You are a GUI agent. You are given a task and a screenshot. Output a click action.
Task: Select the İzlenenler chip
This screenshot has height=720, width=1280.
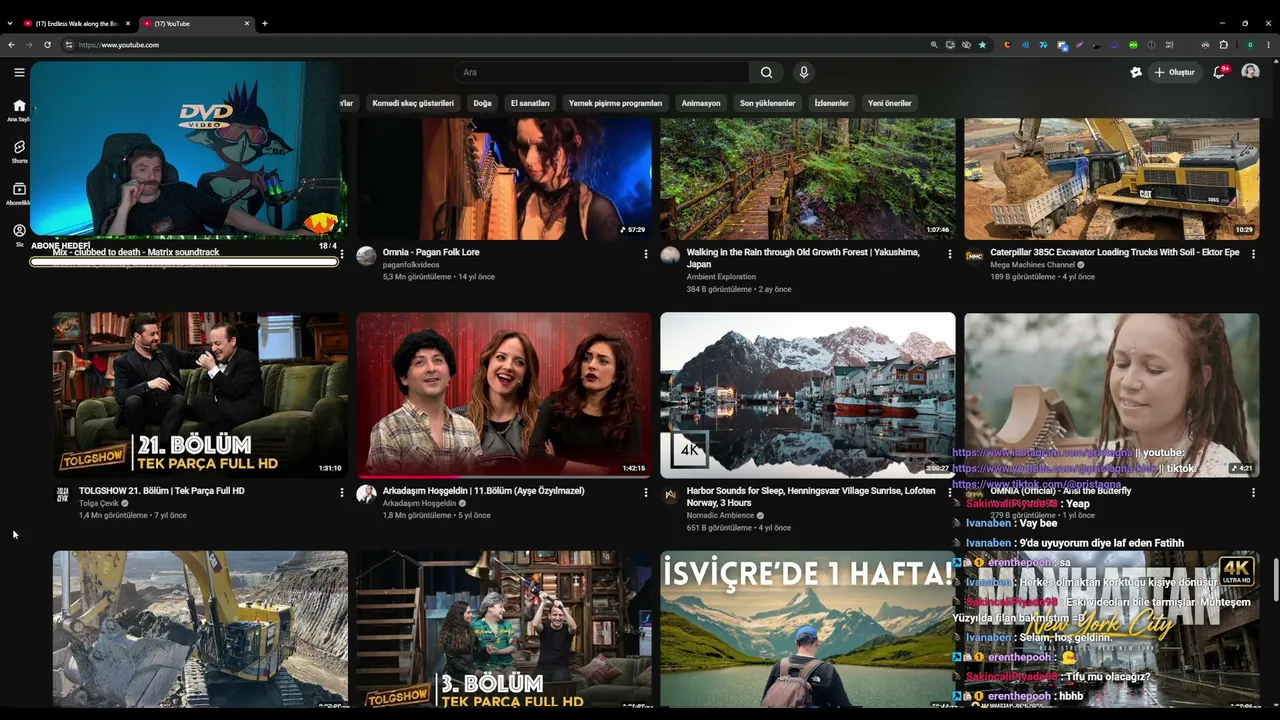pyautogui.click(x=831, y=103)
